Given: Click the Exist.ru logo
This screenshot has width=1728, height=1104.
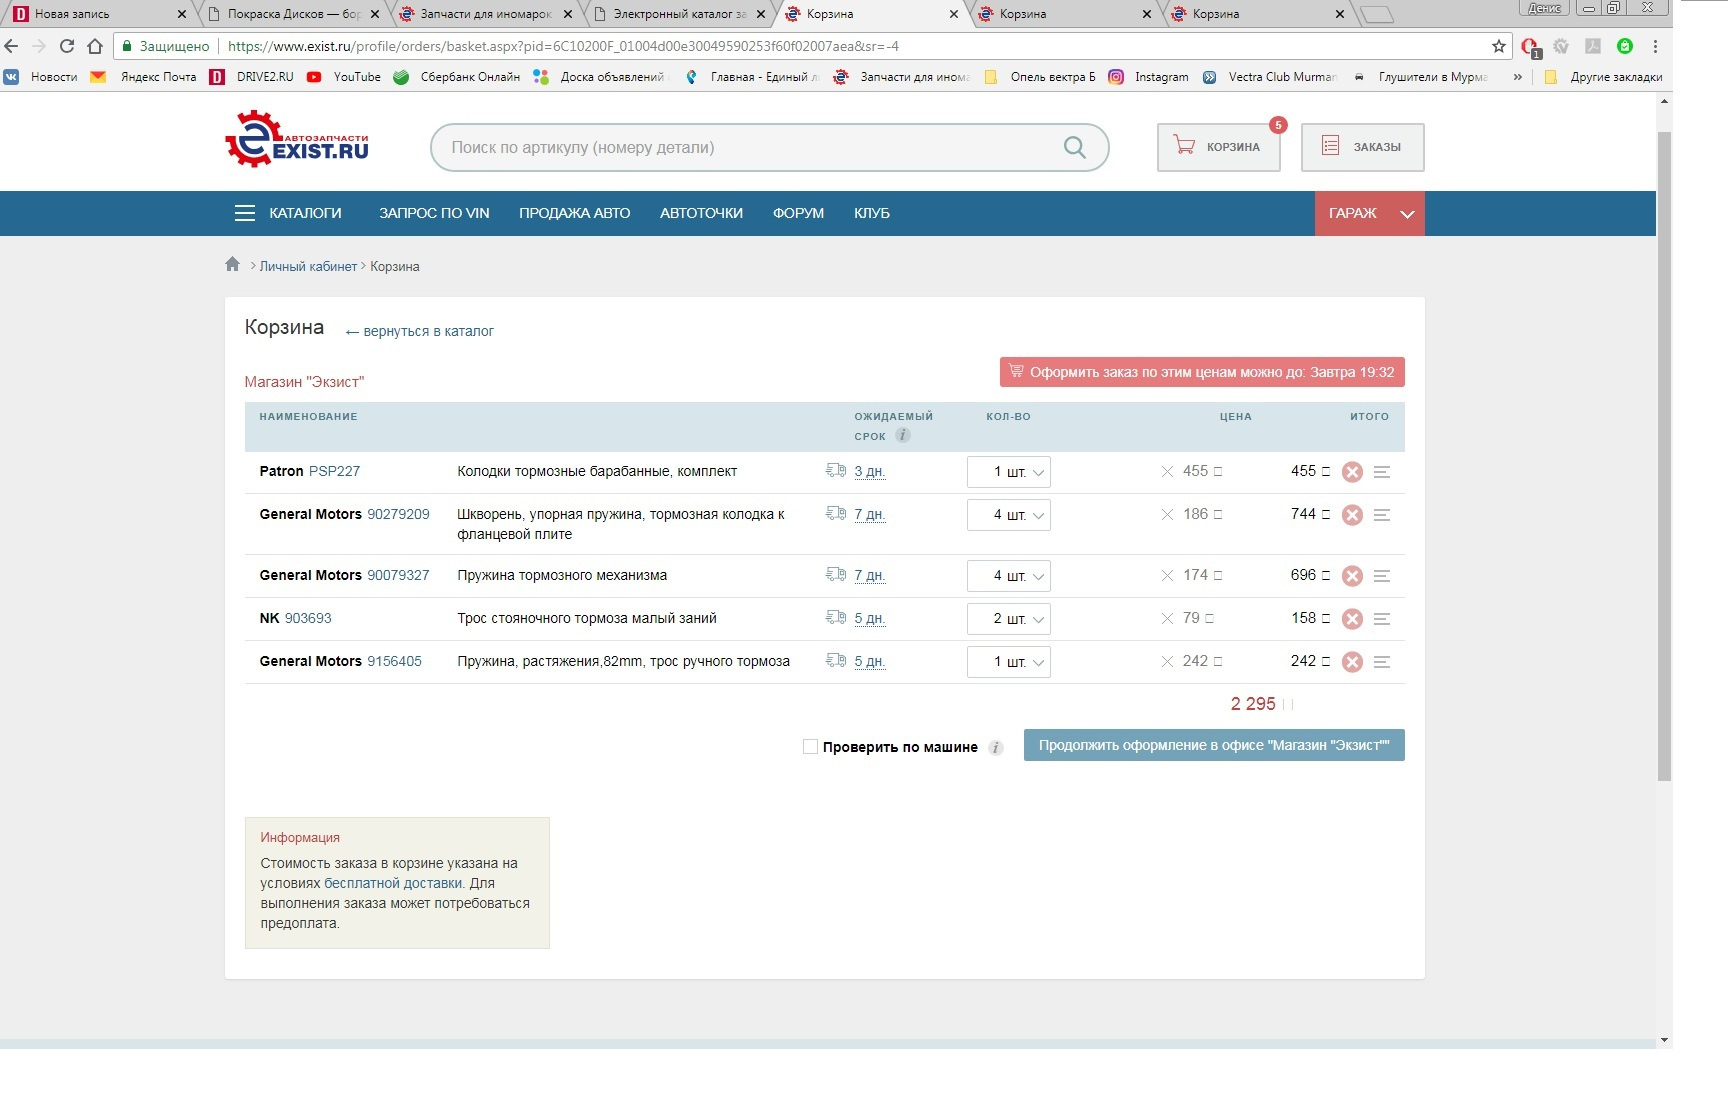Looking at the screenshot, I should pyautogui.click(x=297, y=140).
